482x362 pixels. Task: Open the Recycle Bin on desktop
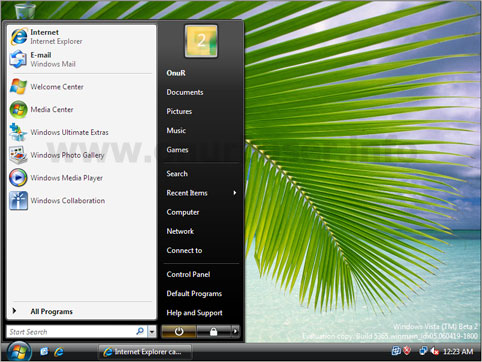tap(25, 10)
